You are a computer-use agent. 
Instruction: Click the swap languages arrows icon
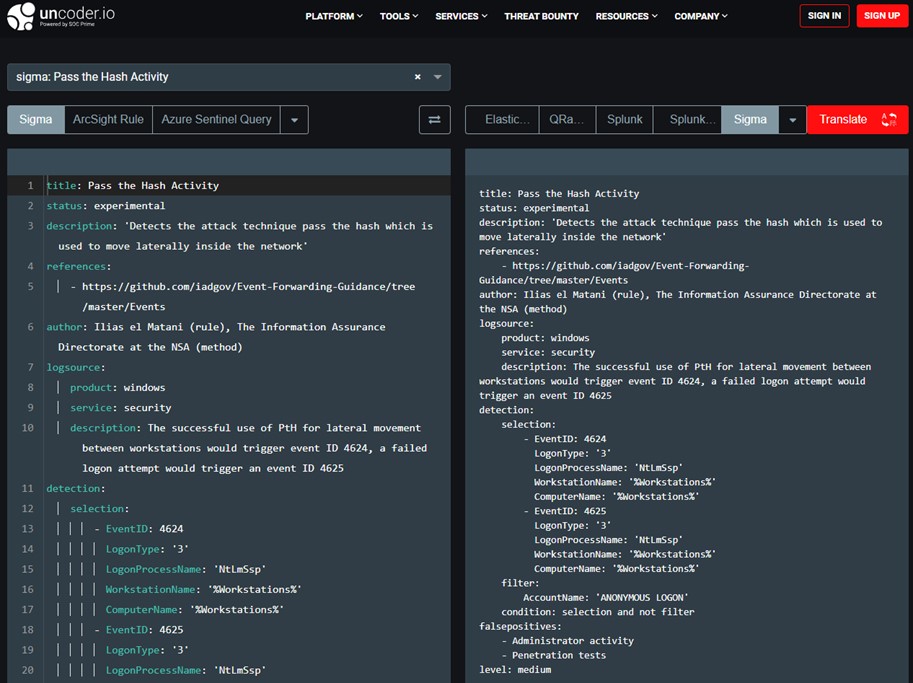pyautogui.click(x=434, y=120)
